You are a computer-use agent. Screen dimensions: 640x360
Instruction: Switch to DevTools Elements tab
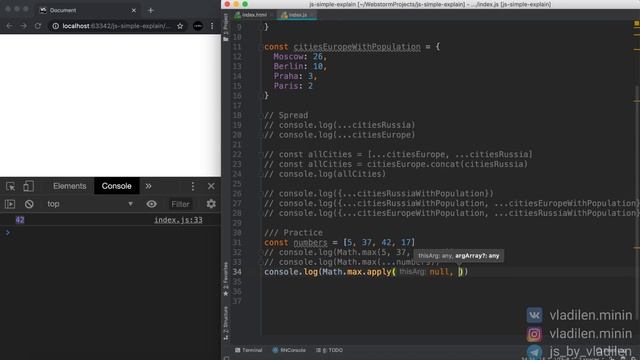click(69, 186)
